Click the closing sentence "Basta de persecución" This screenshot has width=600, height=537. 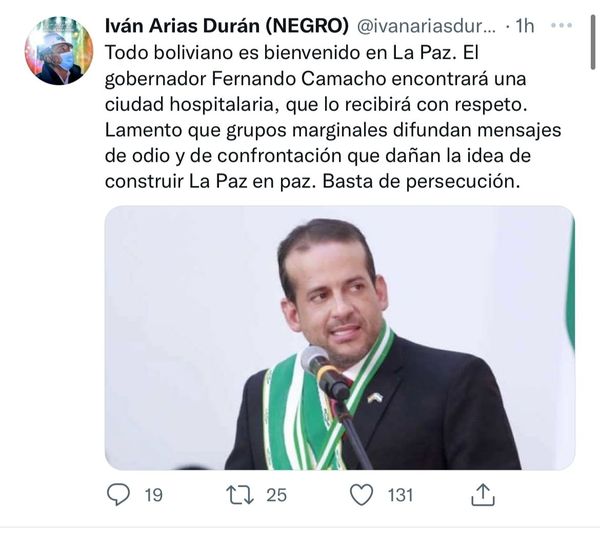421,182
